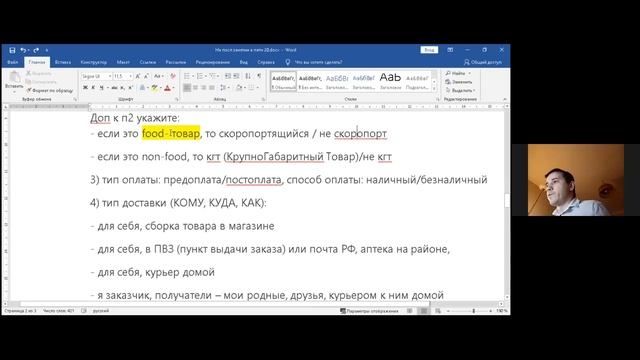Viewport: 640px width, 360px height.
Task: Switch to the Вставка tab
Action: (x=63, y=62)
